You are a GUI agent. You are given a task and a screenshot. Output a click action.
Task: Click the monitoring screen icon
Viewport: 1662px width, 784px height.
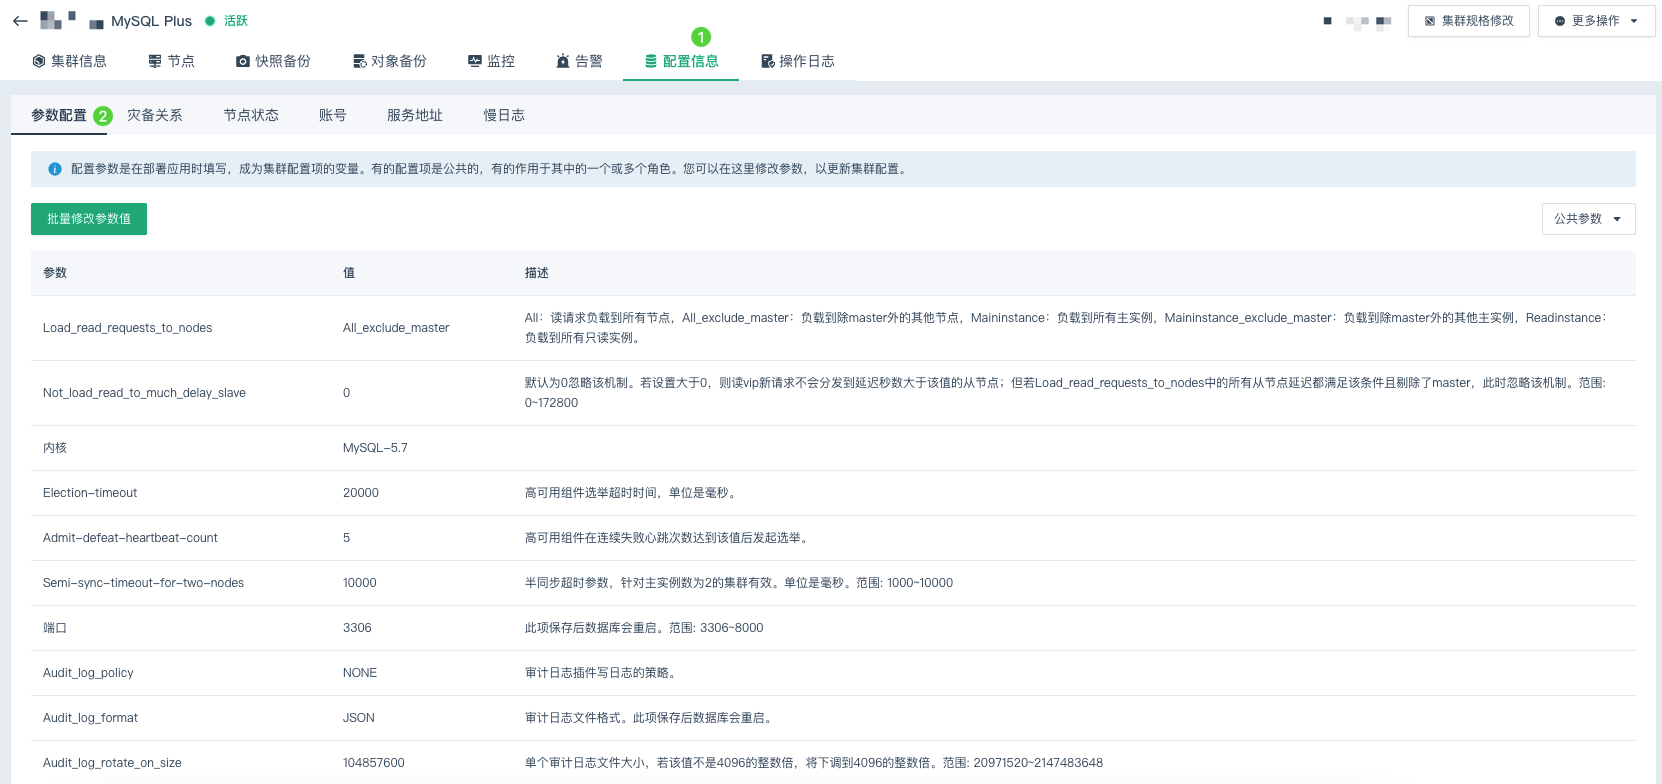click(x=475, y=61)
